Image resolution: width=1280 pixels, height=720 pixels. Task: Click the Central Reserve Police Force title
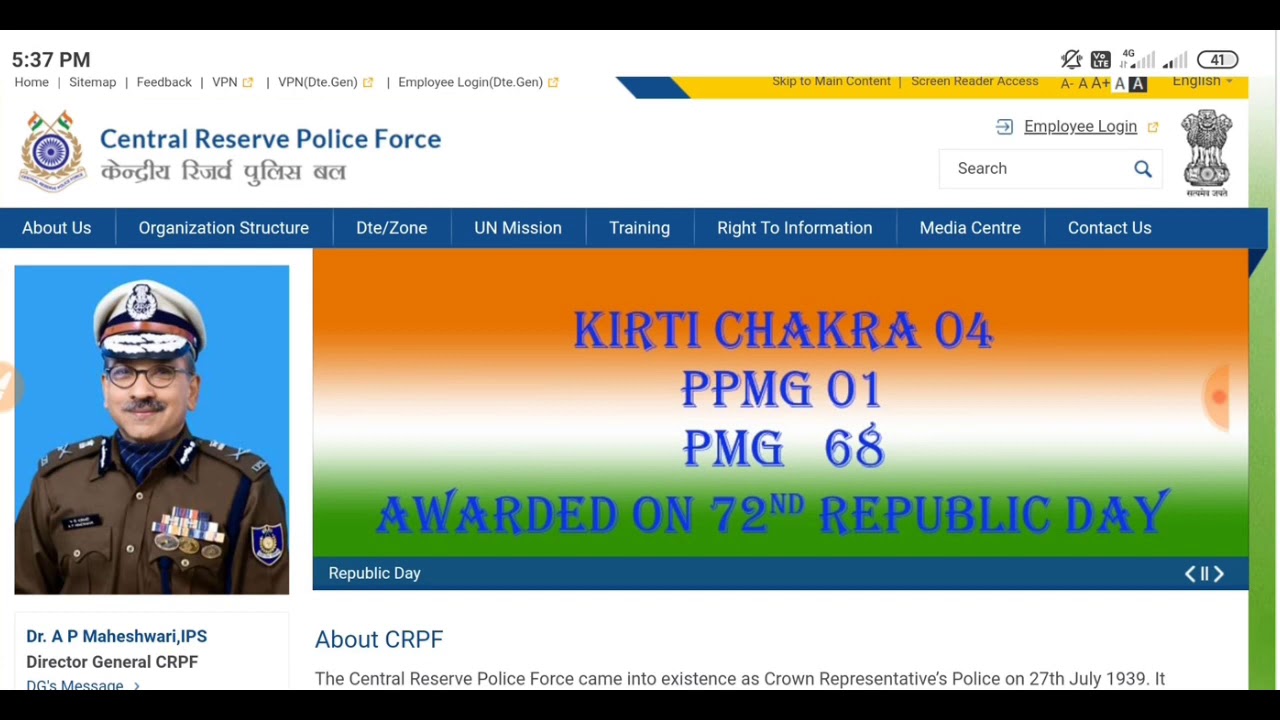pyautogui.click(x=270, y=139)
